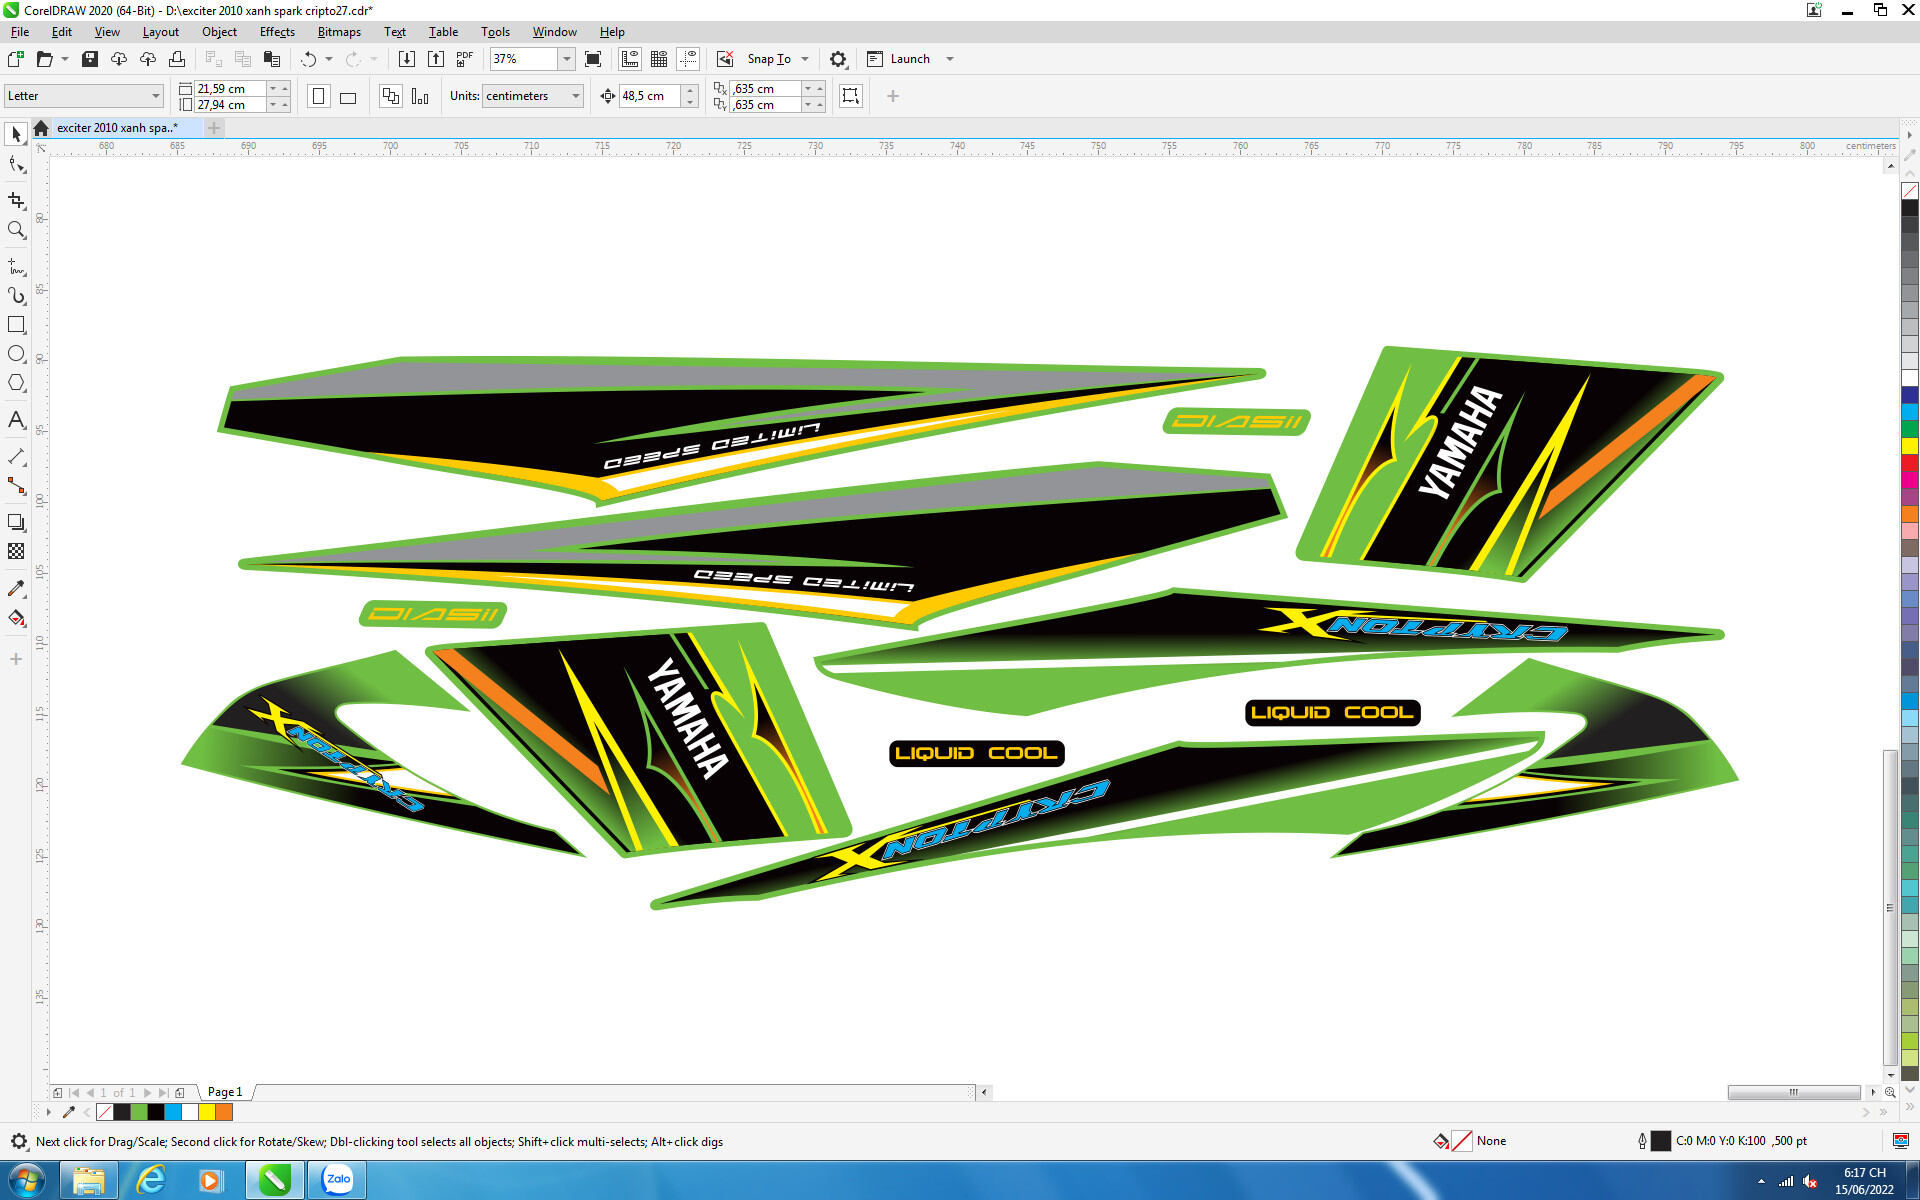1920x1200 pixels.
Task: Click the nudge distance field 48,5 cm
Action: (650, 96)
